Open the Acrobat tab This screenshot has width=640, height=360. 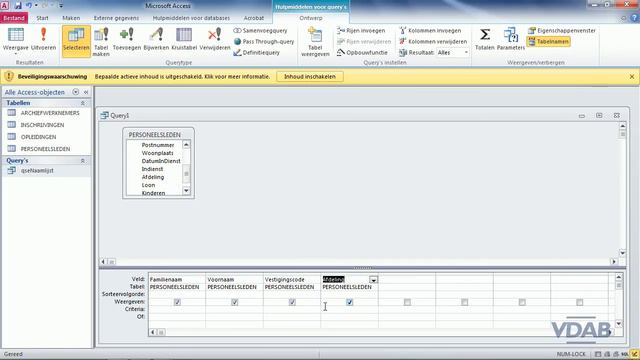(254, 18)
